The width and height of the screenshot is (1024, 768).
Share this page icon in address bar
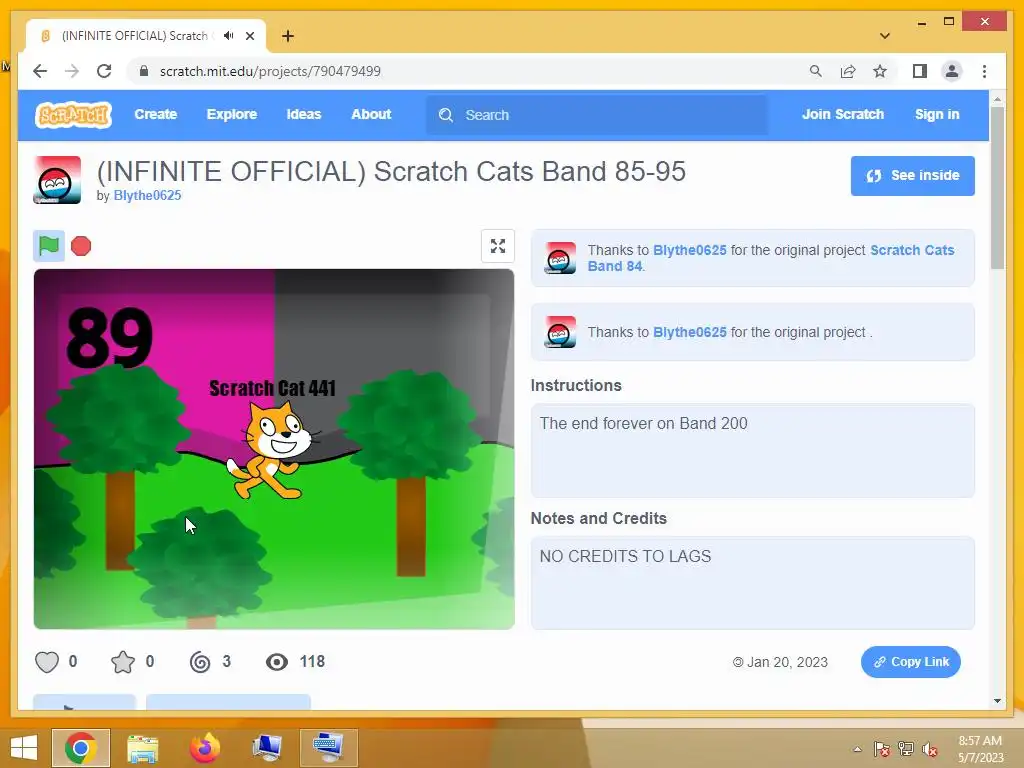(x=848, y=71)
